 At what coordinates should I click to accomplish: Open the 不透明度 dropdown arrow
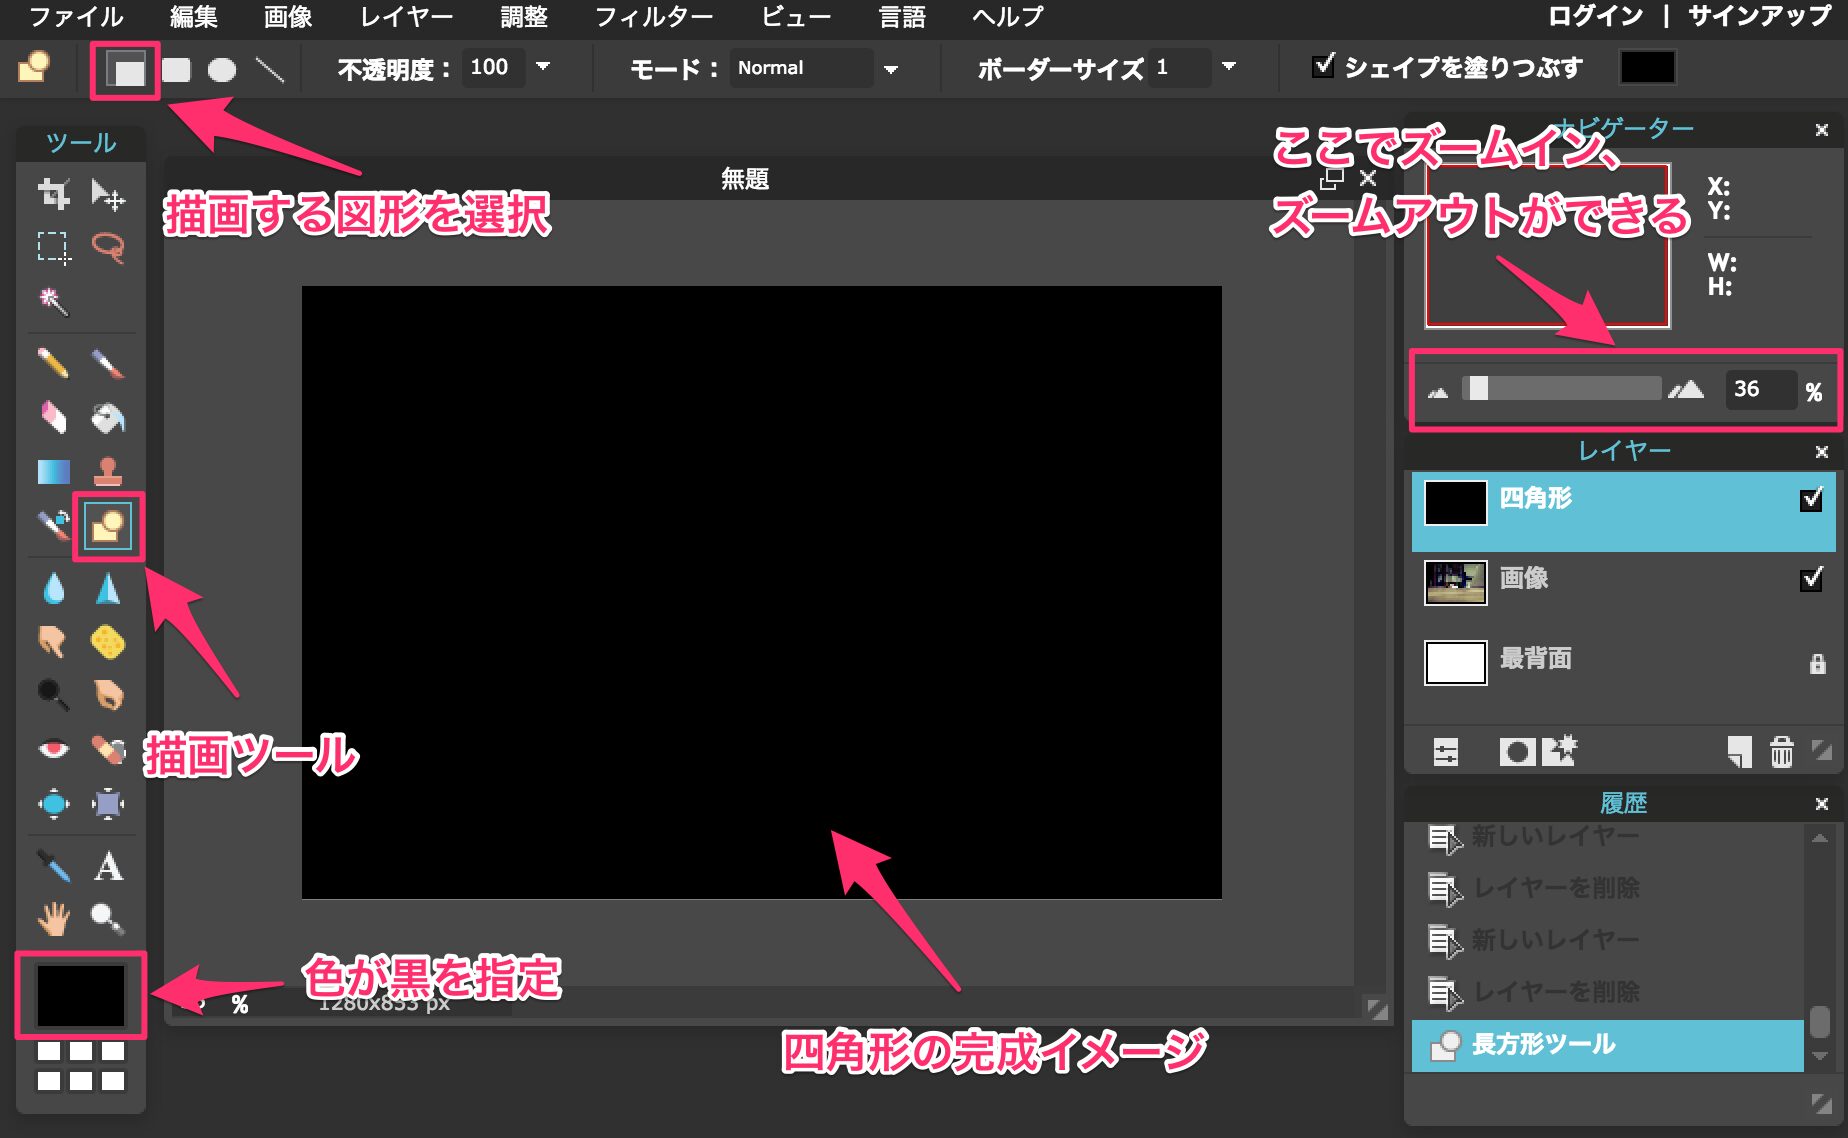pyautogui.click(x=543, y=67)
